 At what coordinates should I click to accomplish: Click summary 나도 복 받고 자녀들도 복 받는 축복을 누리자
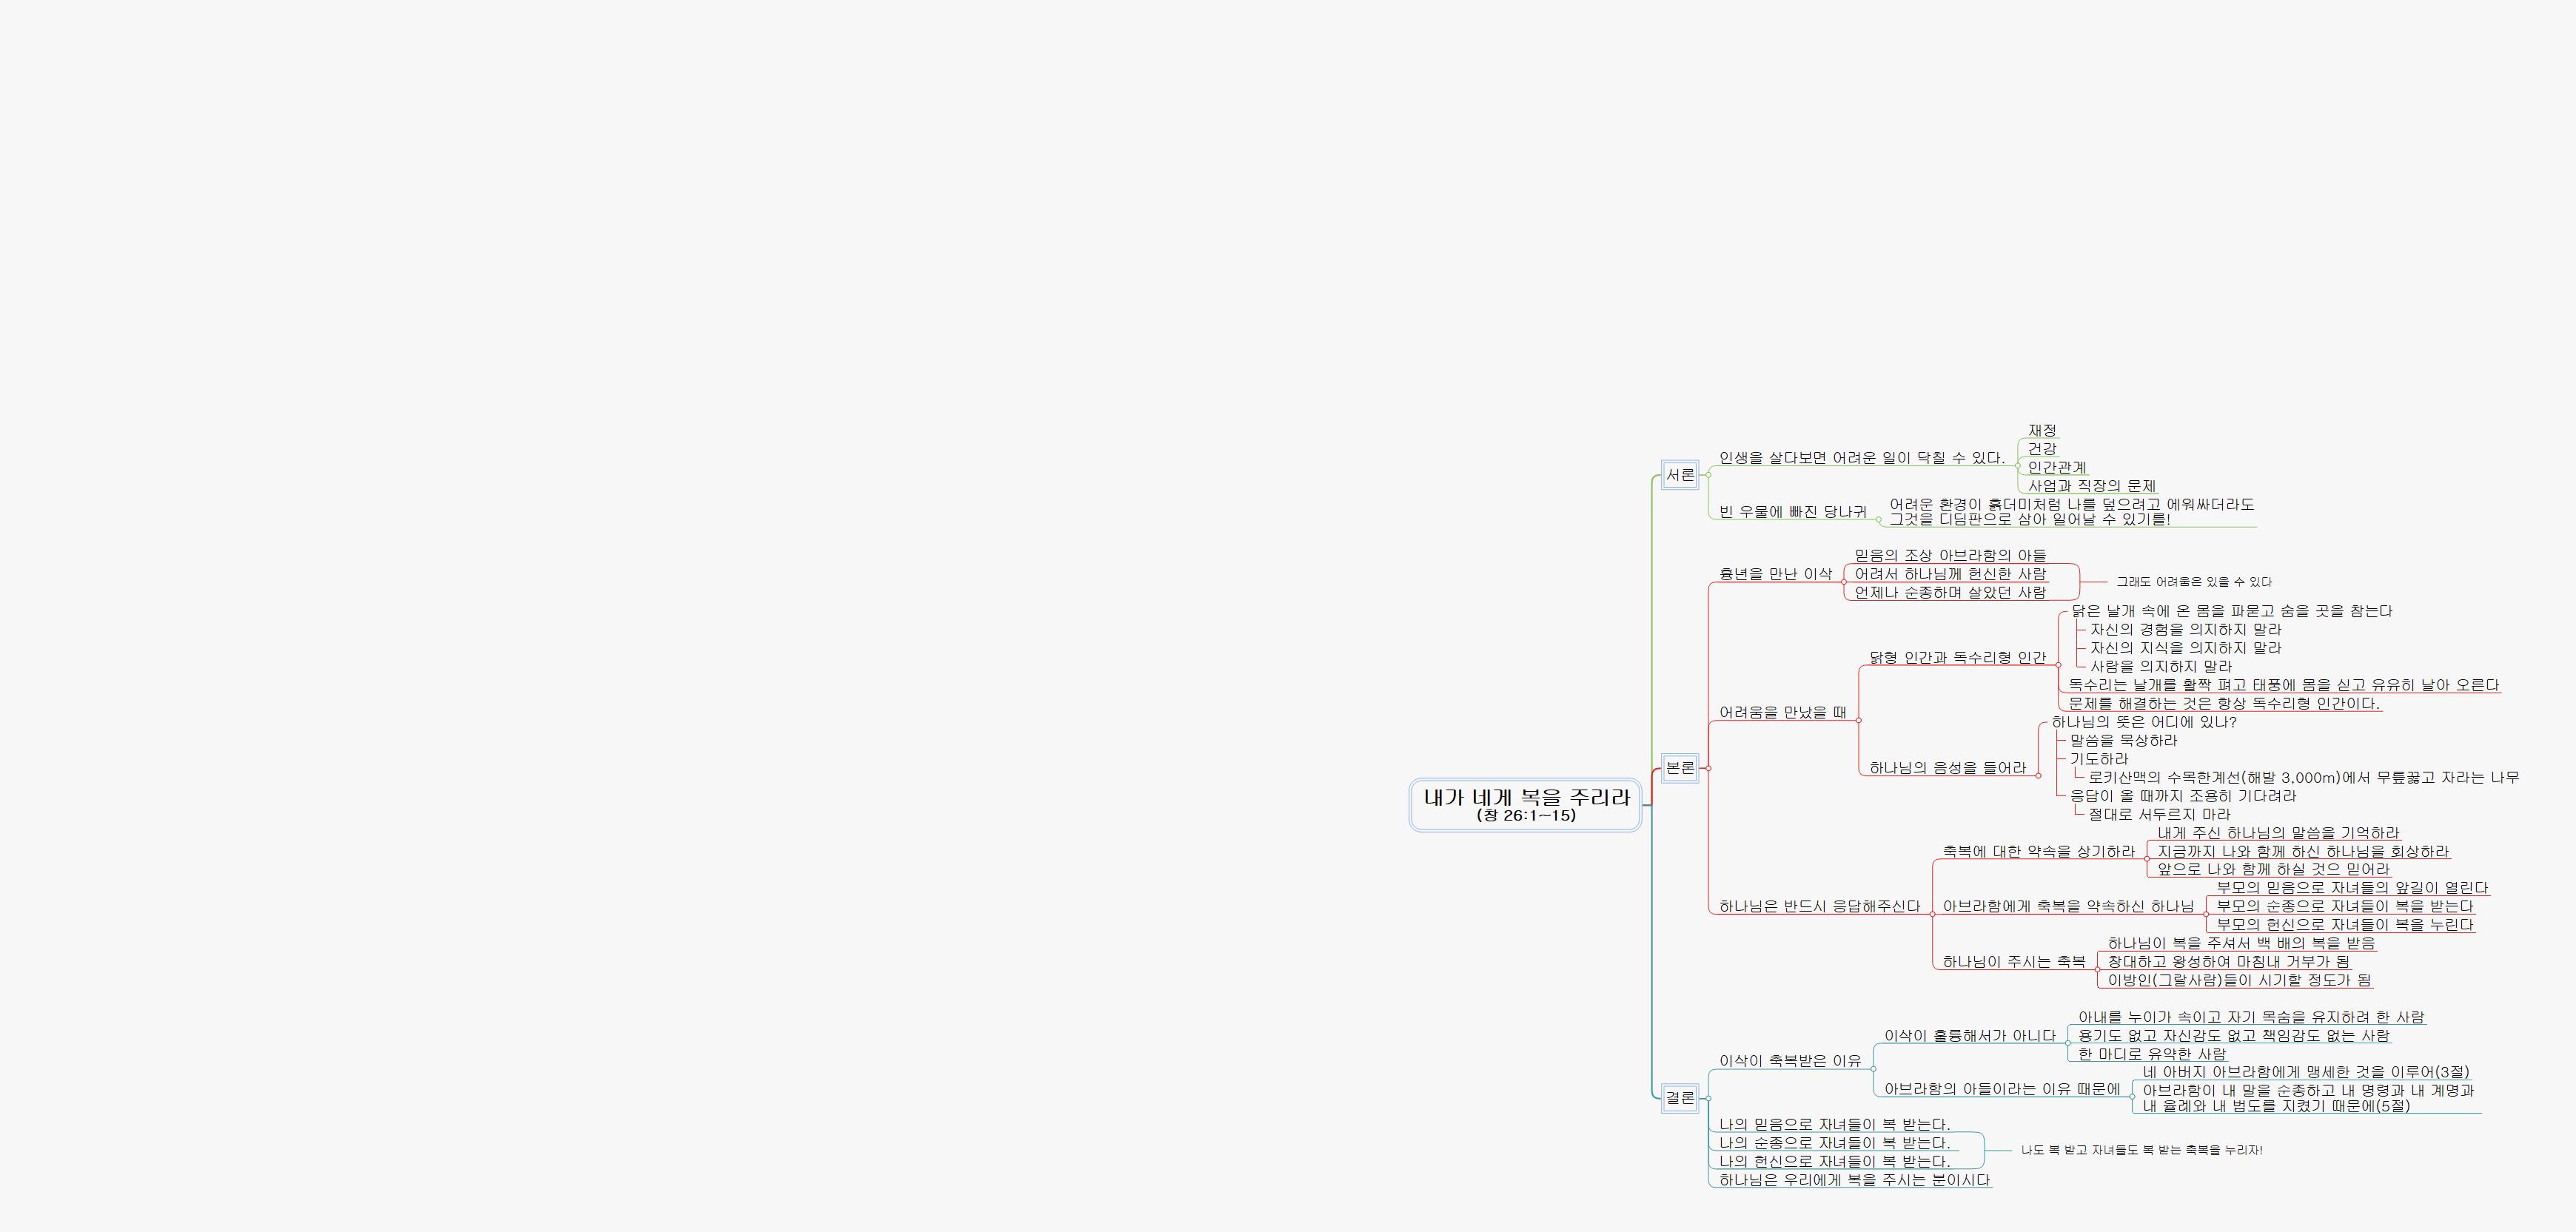click(2141, 1151)
